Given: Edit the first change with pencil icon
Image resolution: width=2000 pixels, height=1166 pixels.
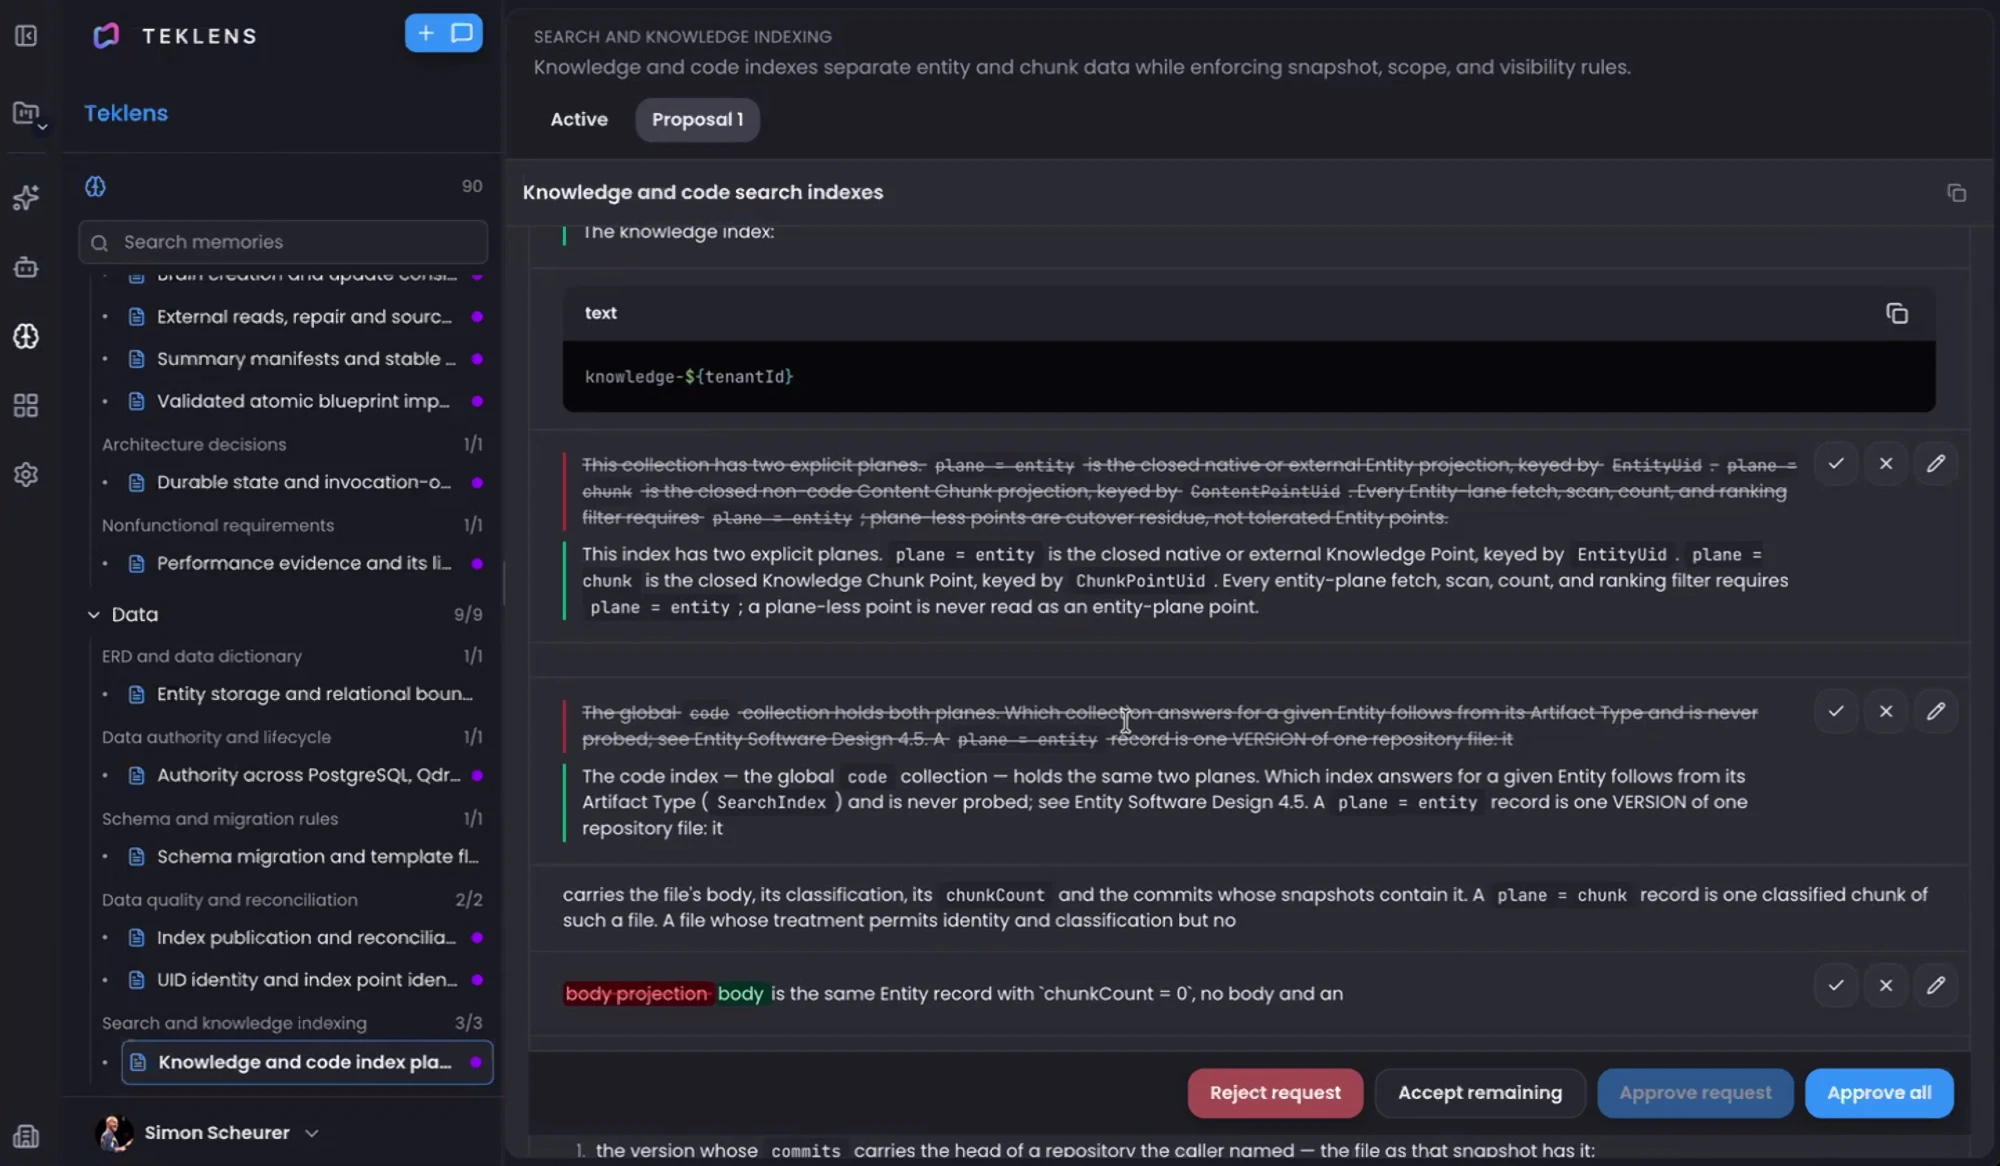Looking at the screenshot, I should tap(1936, 463).
